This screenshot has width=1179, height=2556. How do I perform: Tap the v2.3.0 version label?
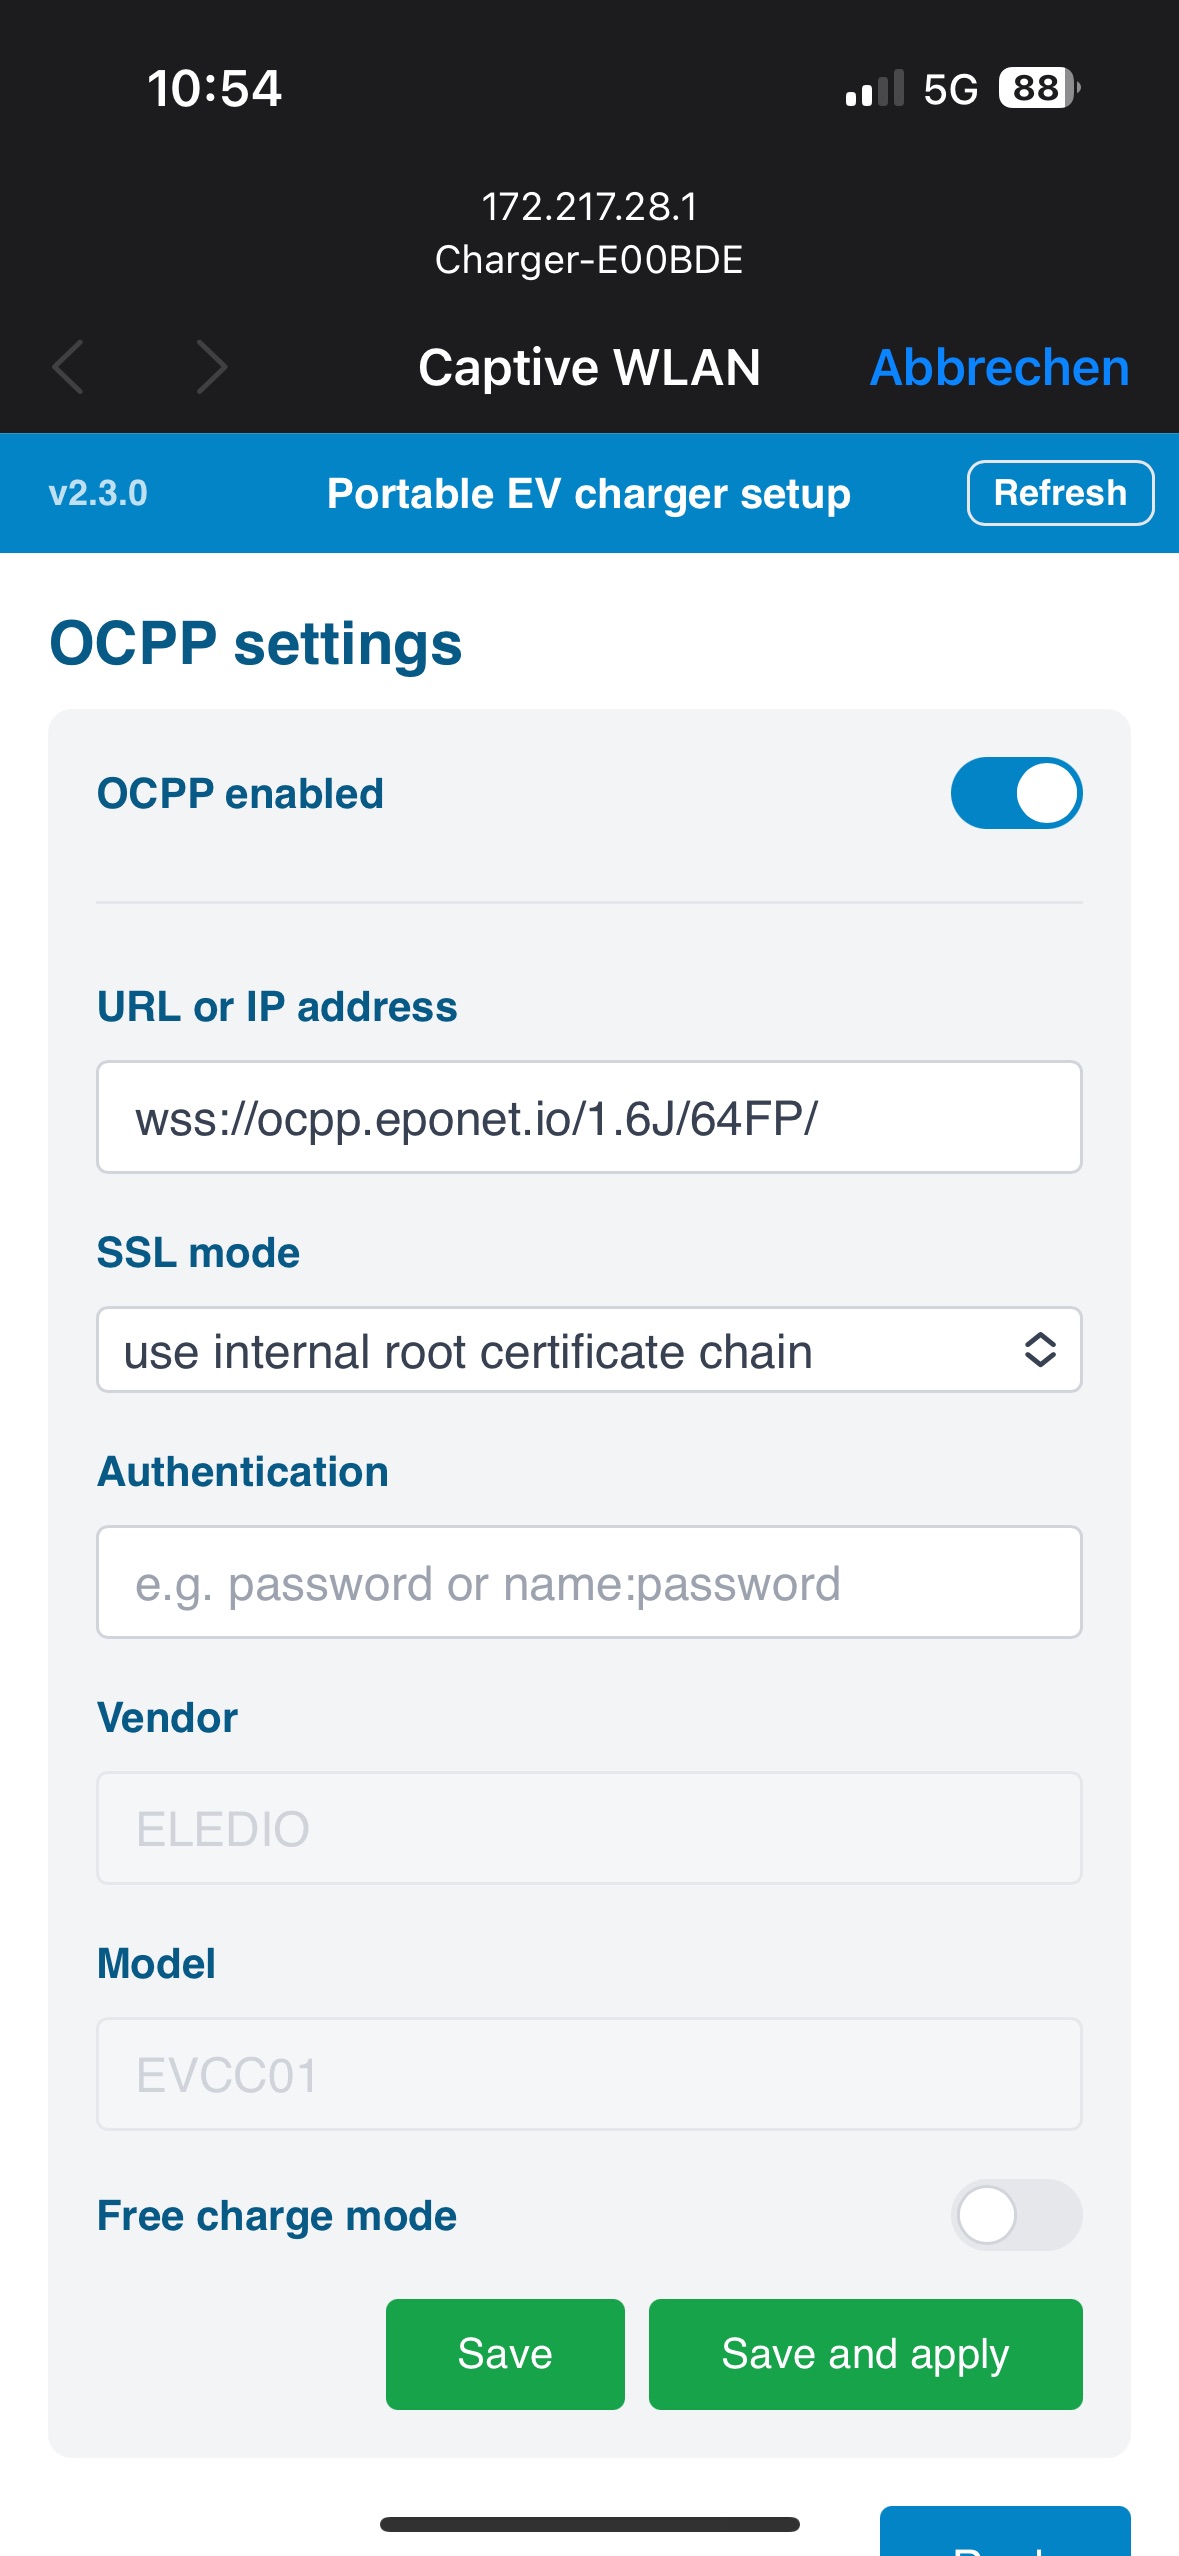tap(98, 493)
